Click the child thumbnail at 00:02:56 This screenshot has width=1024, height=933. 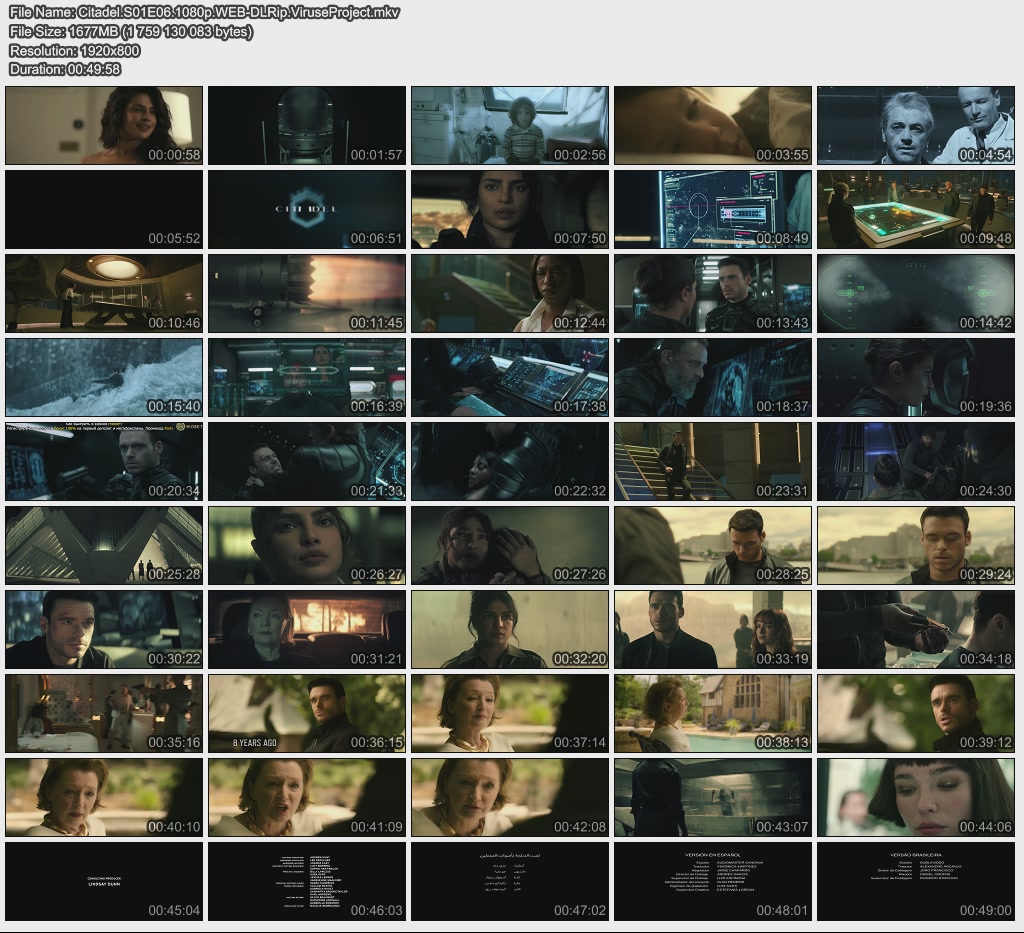510,125
